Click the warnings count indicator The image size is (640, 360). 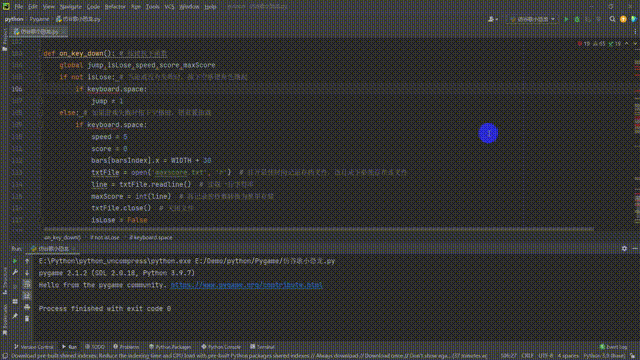[599, 44]
